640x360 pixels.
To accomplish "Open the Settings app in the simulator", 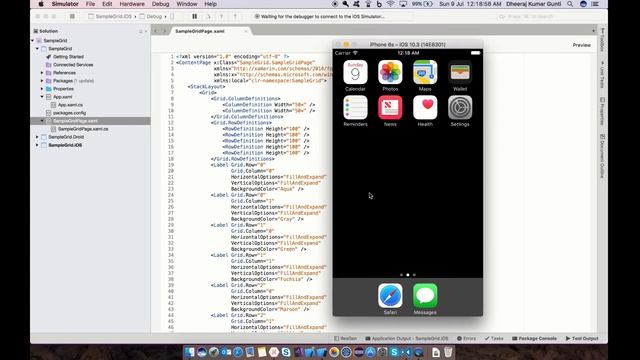I will point(460,107).
